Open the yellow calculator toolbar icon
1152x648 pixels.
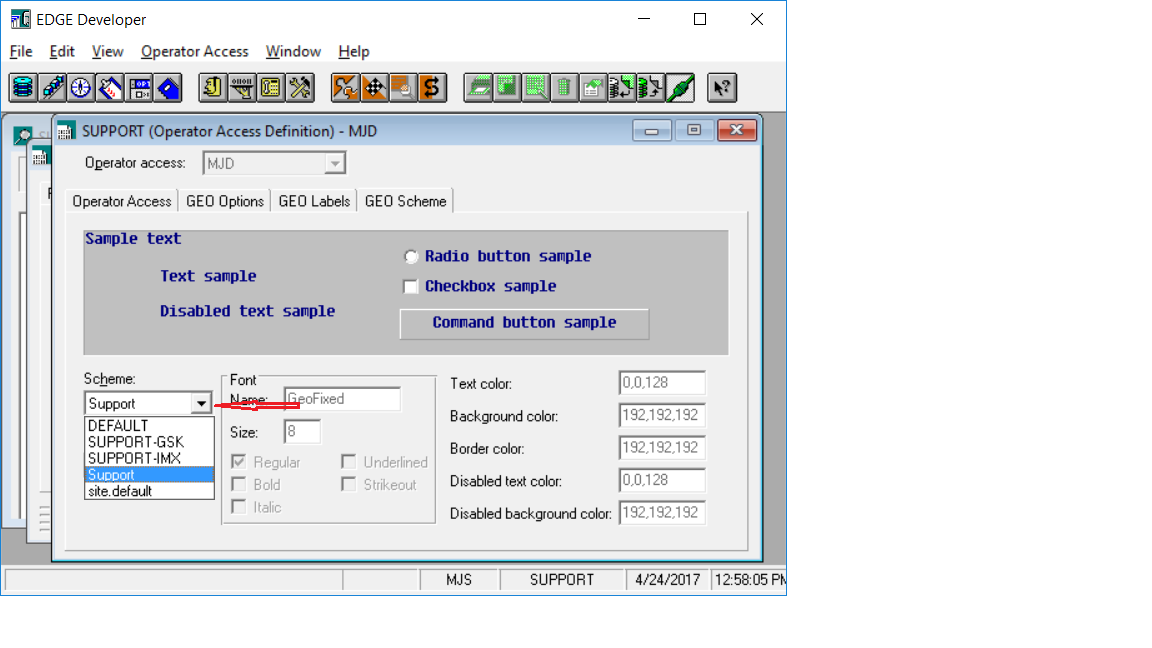coord(271,87)
